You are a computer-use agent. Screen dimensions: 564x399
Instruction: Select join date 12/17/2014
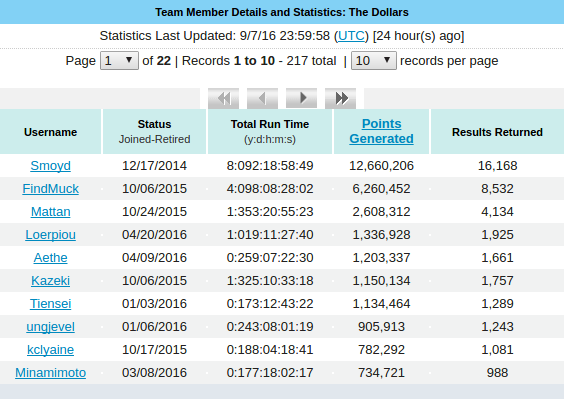coord(154,166)
